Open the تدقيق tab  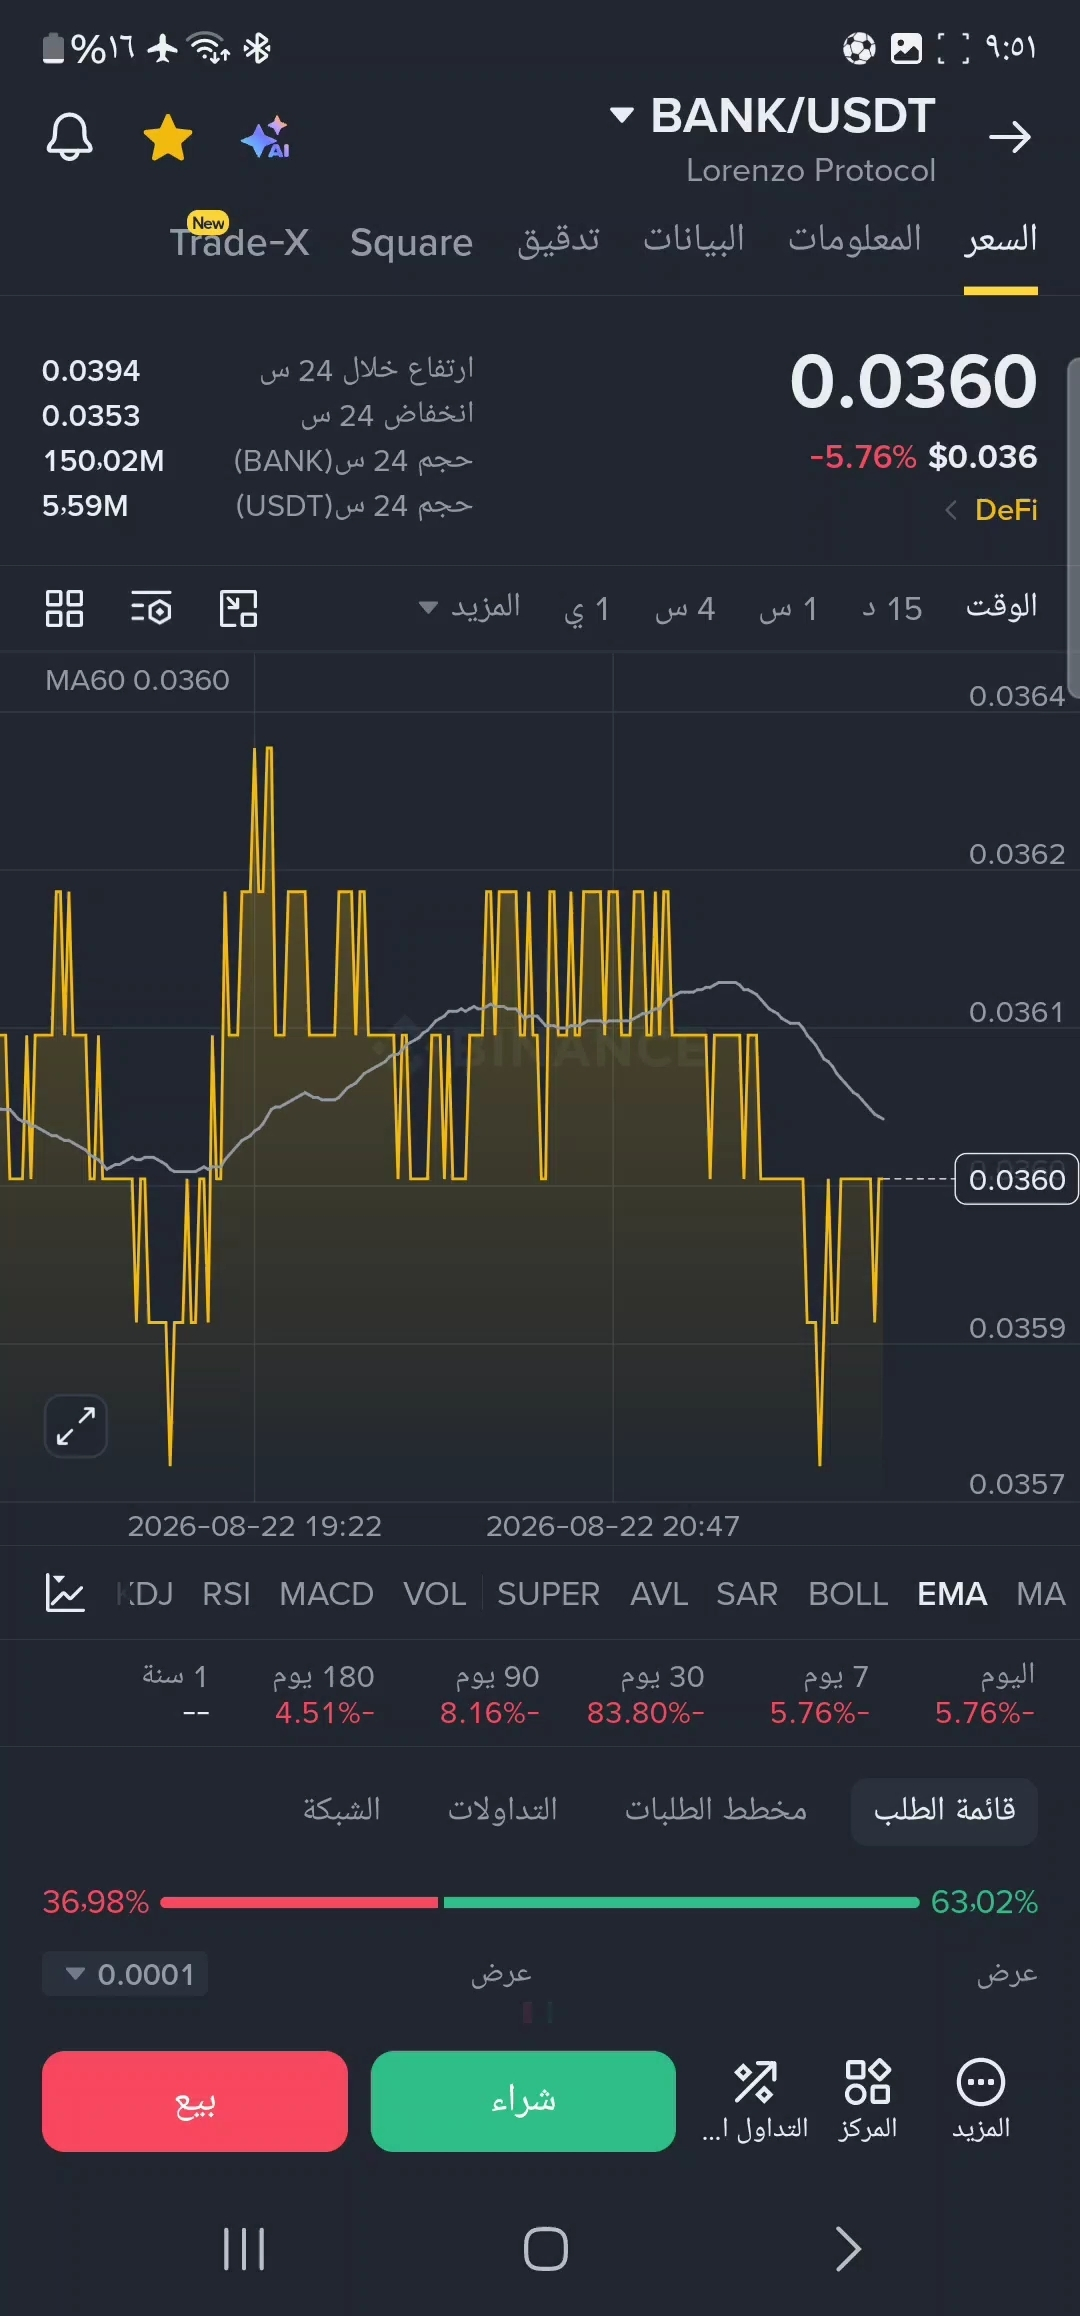[558, 240]
